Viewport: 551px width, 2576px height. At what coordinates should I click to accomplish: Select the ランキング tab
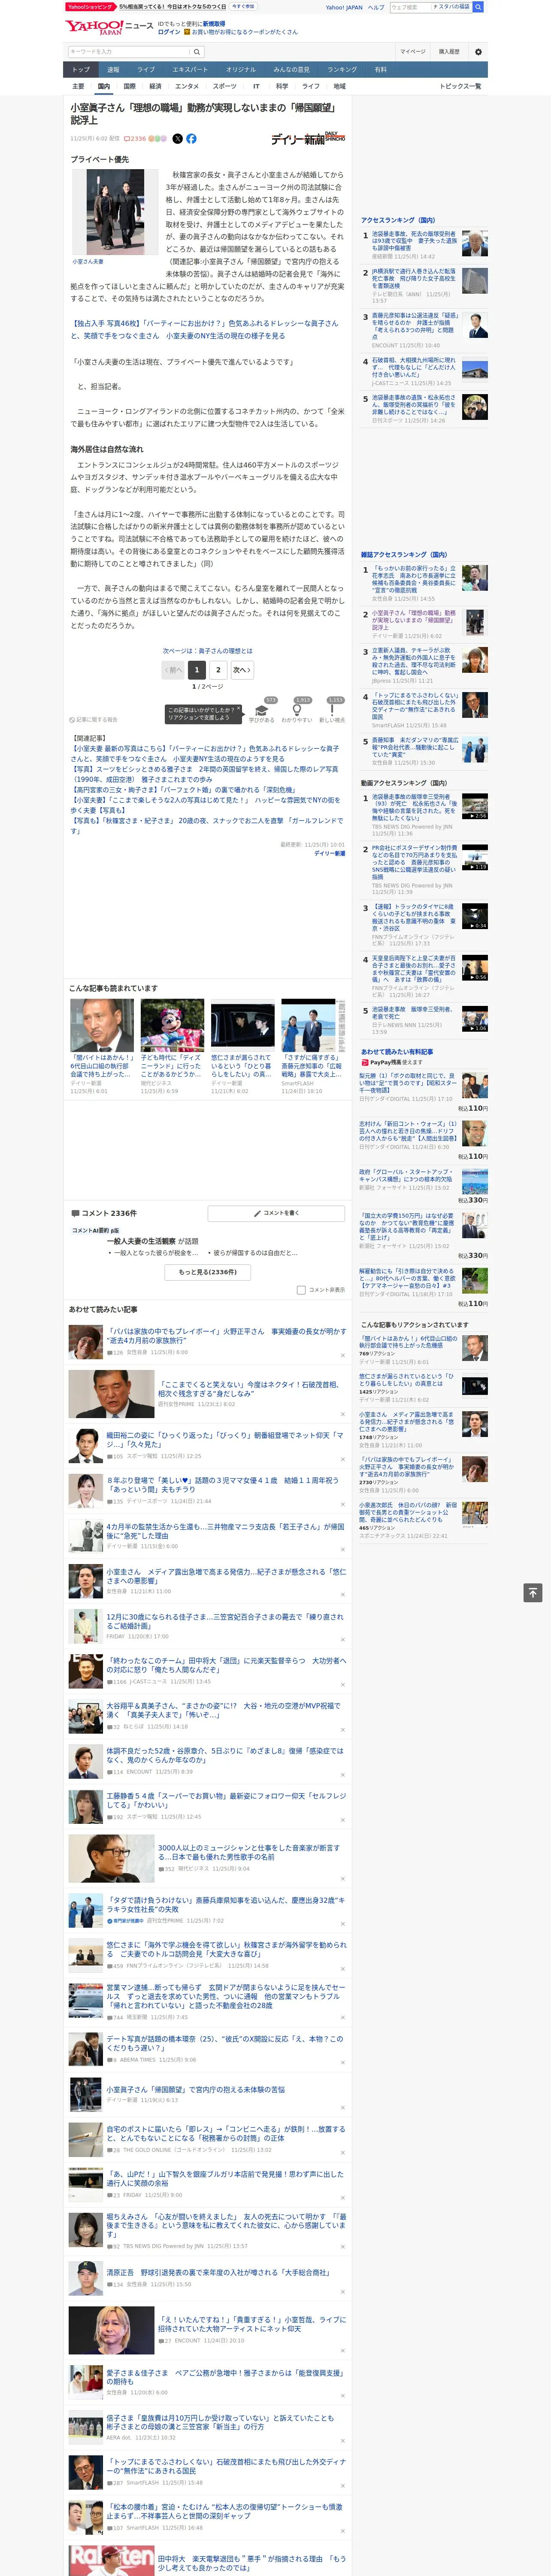(x=342, y=70)
